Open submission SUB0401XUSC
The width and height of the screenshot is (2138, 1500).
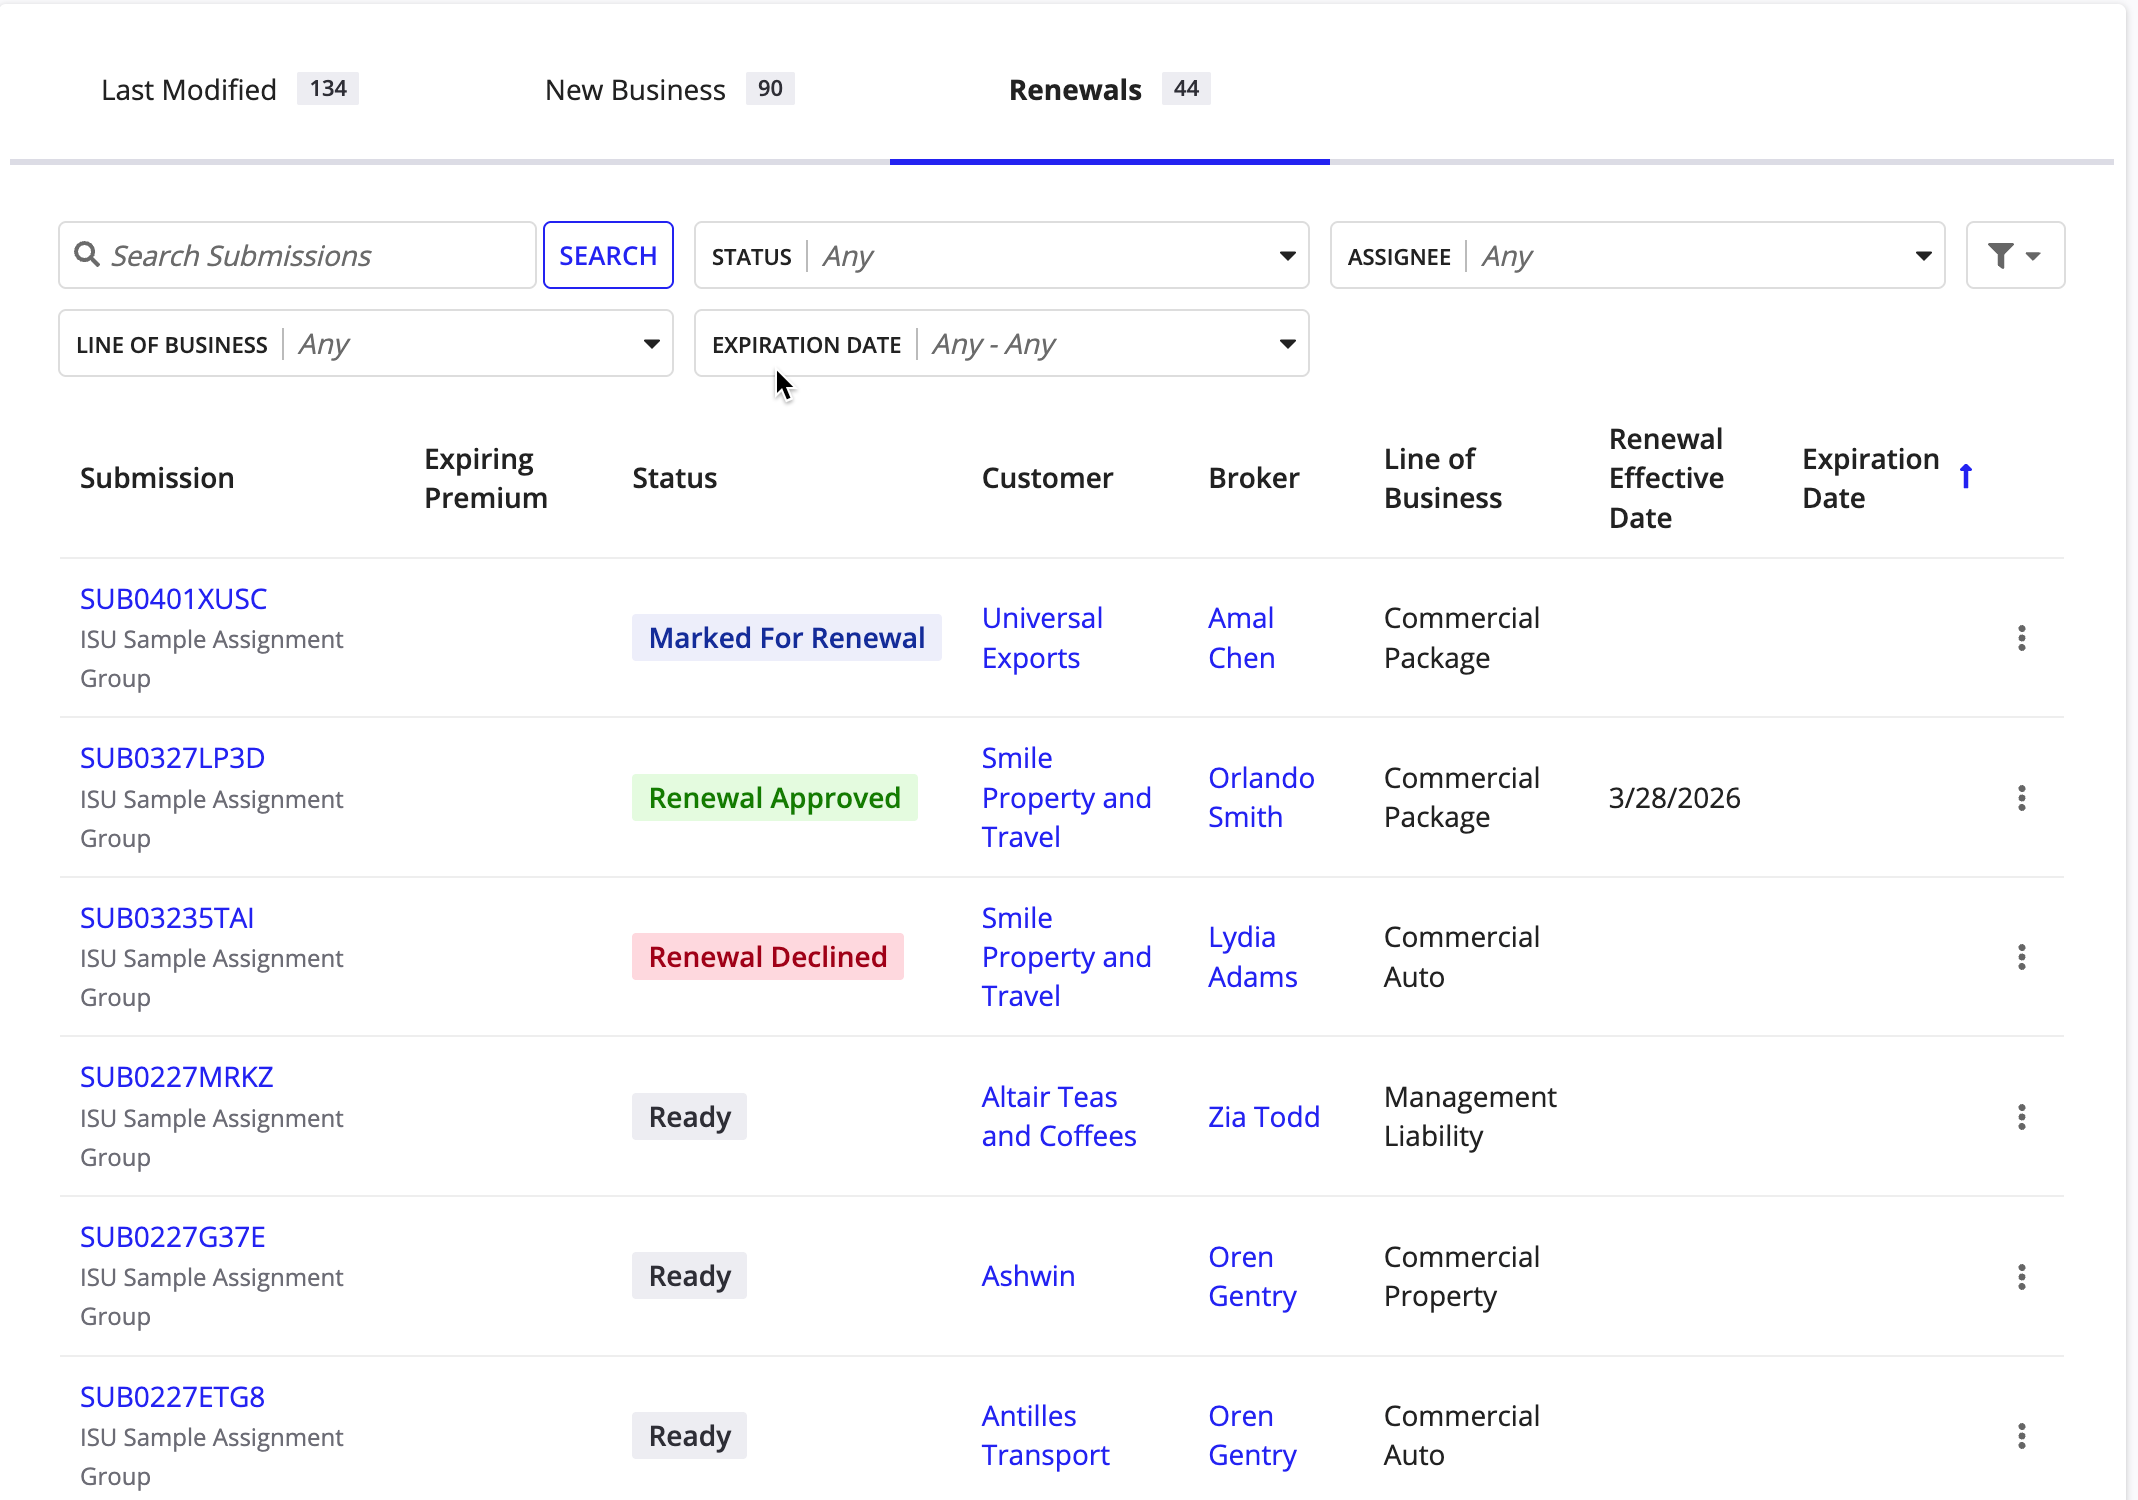[174, 599]
